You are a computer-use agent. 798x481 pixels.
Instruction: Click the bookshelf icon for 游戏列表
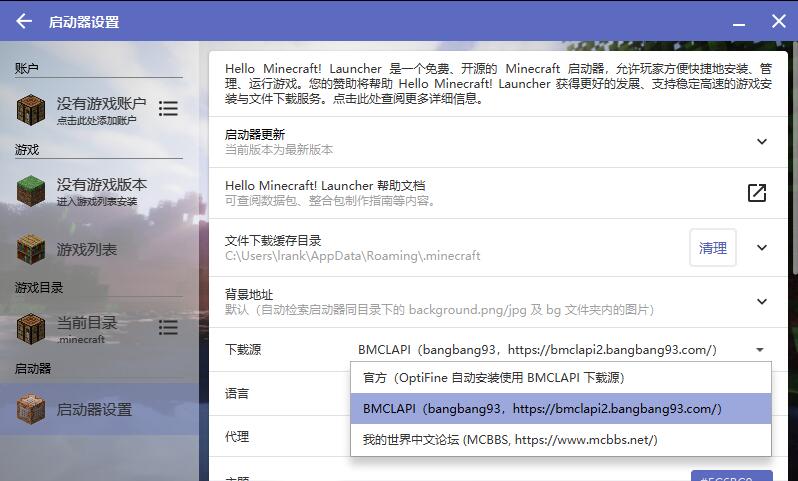pos(31,249)
